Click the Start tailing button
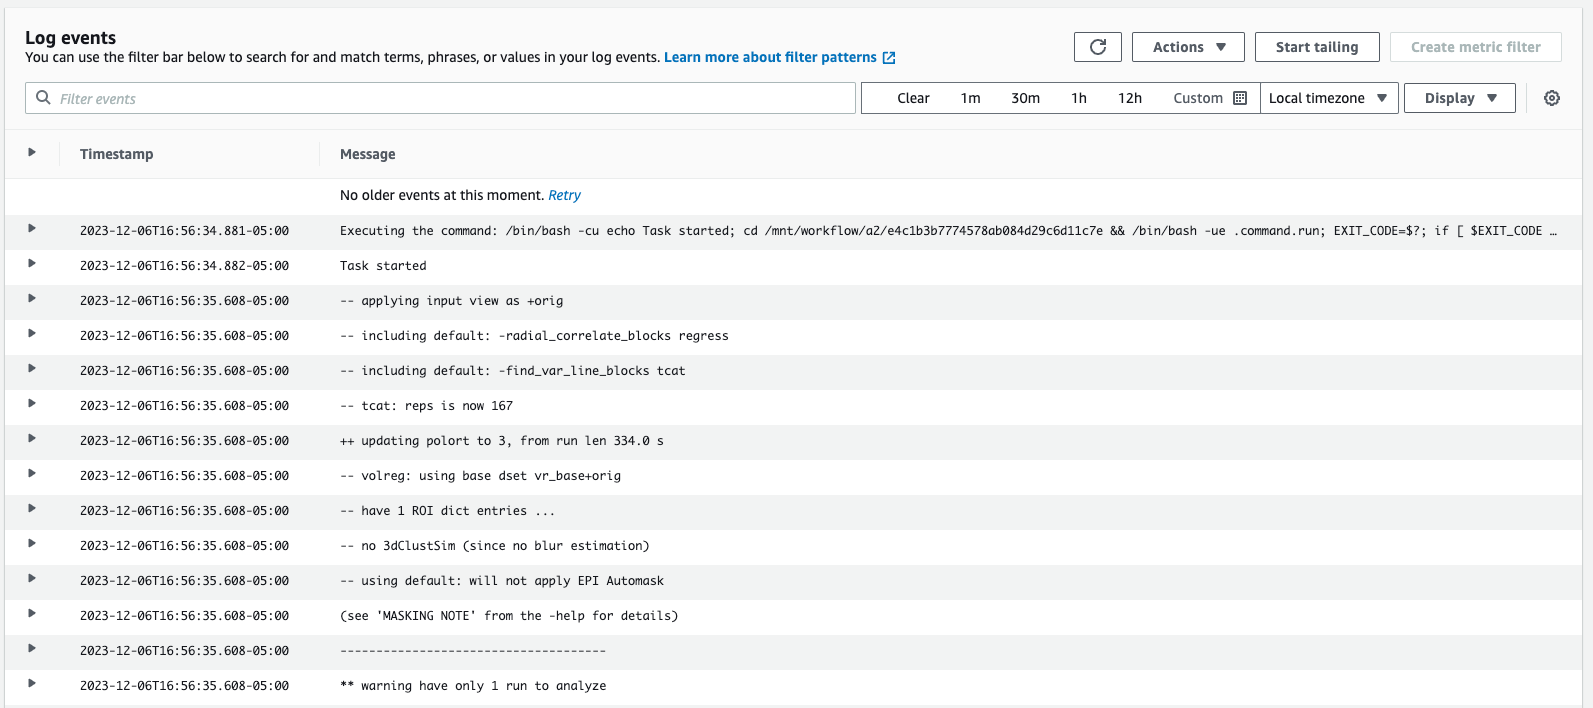Viewport: 1593px width, 708px height. (x=1316, y=47)
